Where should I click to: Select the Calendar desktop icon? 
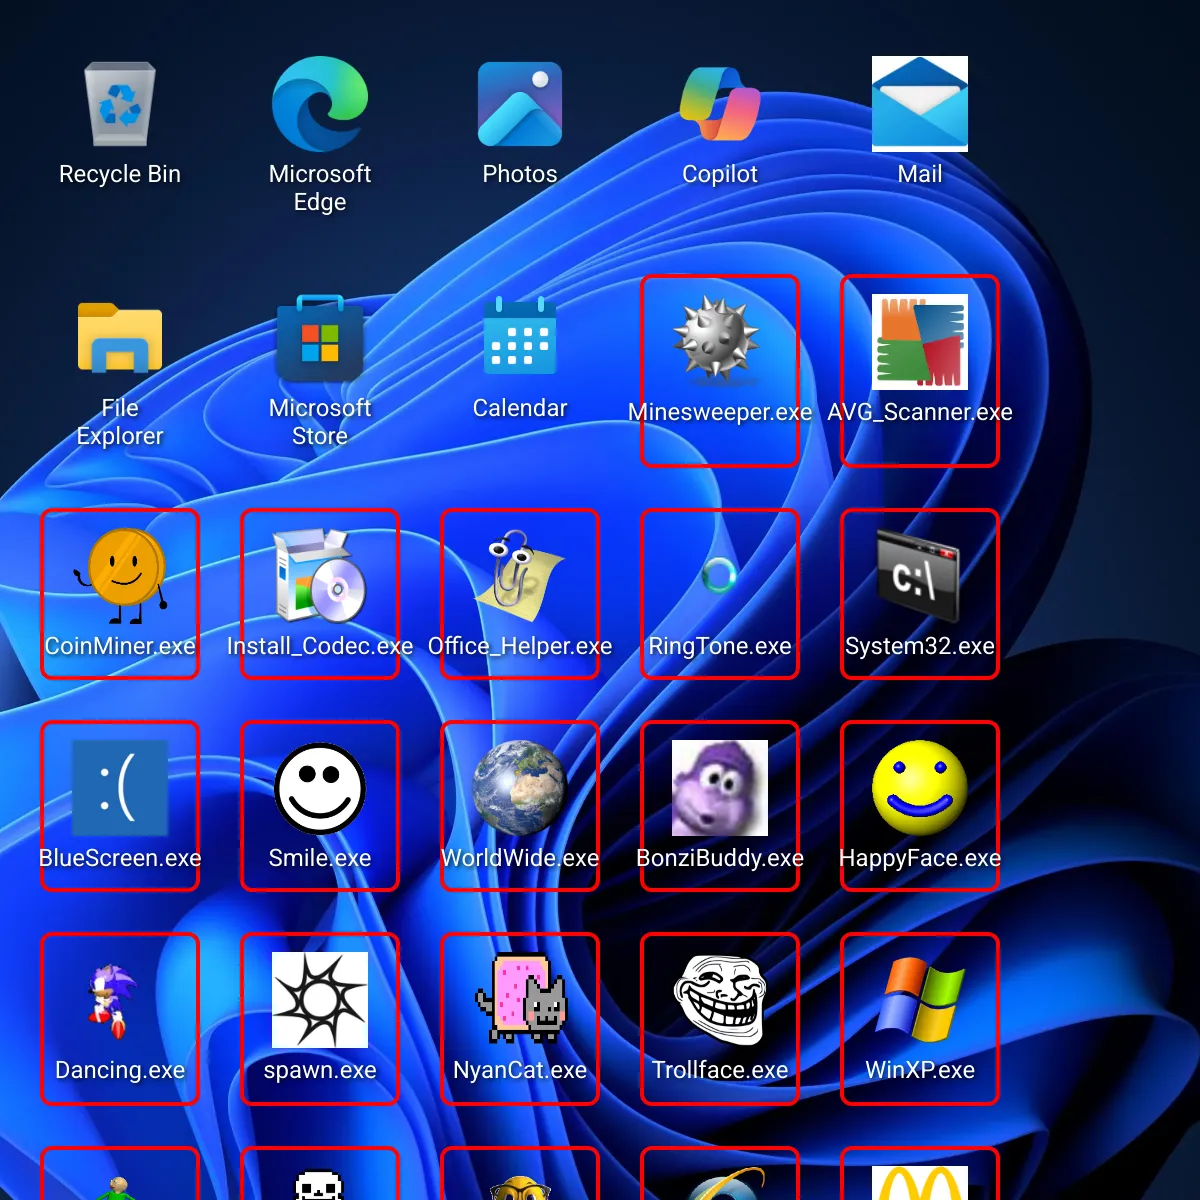pos(520,340)
